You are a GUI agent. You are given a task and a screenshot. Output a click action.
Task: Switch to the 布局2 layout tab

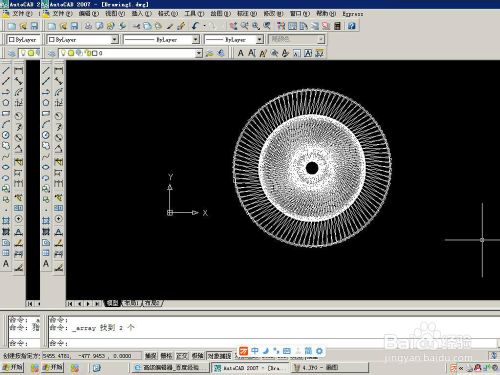click(152, 303)
